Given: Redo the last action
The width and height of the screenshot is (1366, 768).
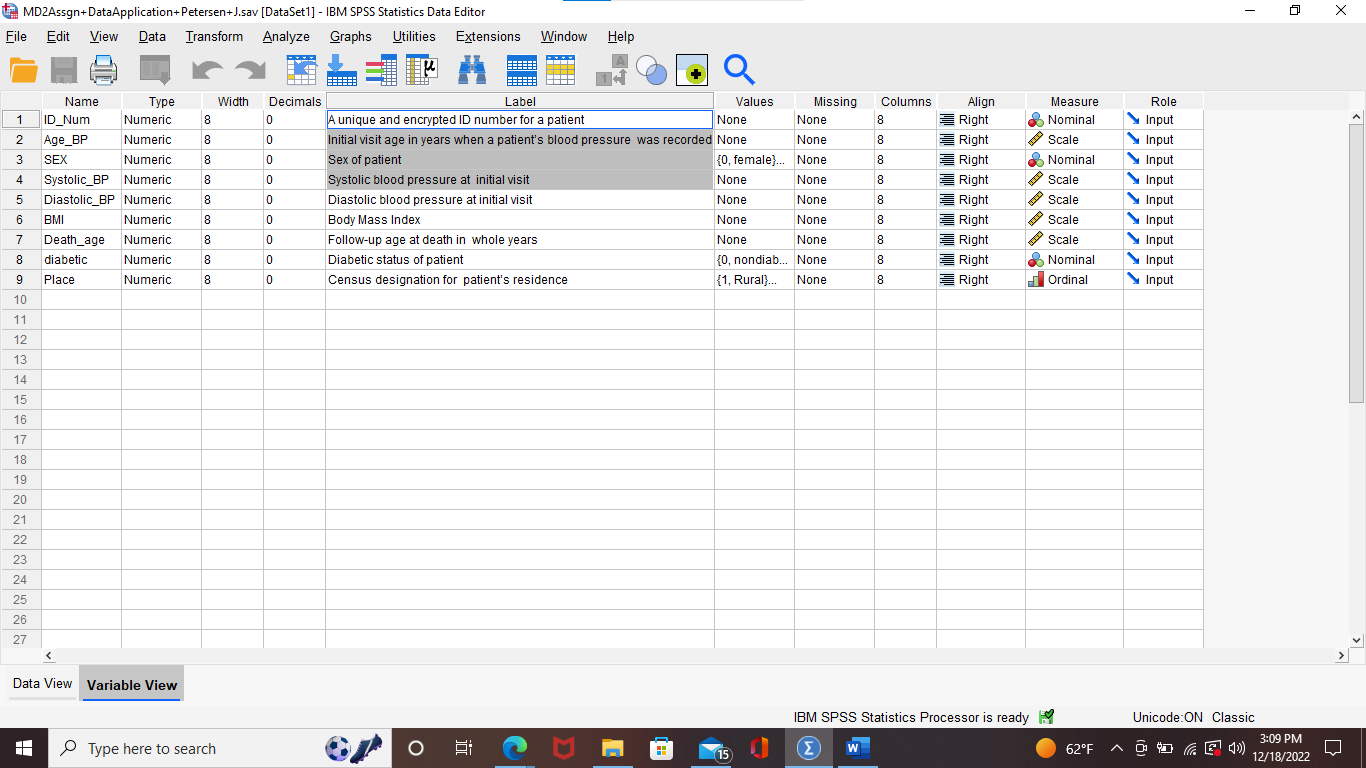Looking at the screenshot, I should tap(248, 70).
